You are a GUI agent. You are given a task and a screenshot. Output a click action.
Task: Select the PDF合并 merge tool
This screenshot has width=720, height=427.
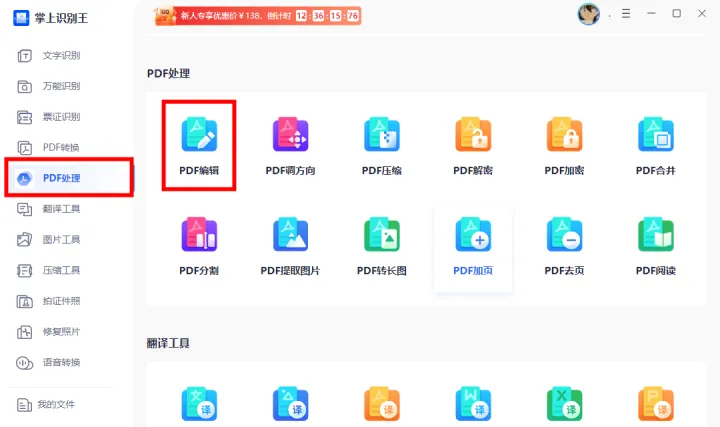tap(656, 145)
